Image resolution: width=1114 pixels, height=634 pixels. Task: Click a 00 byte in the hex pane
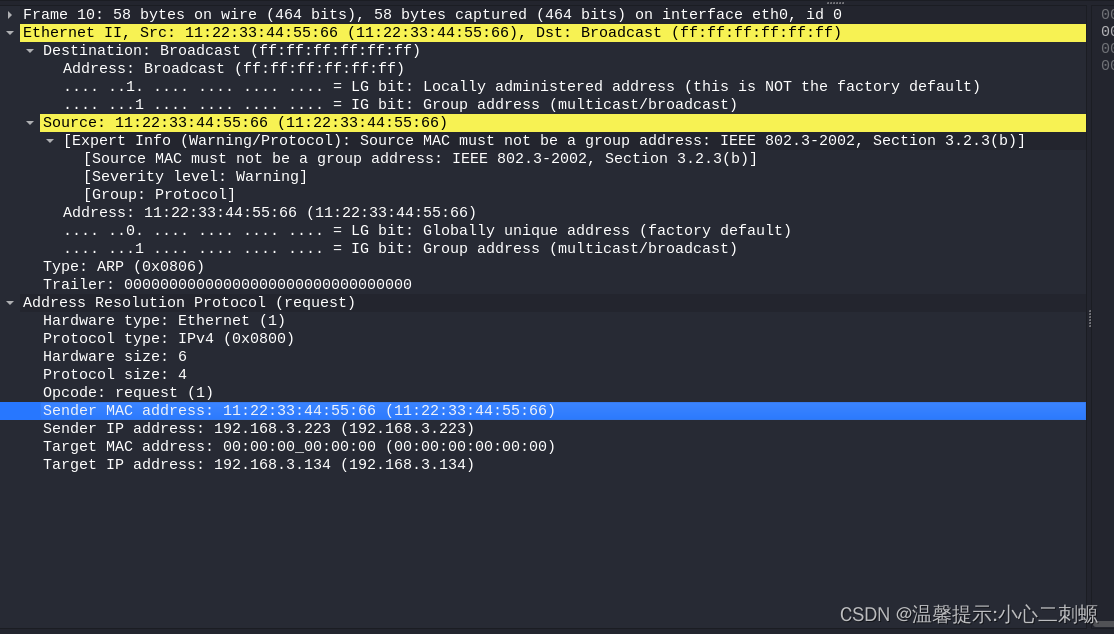(x=1104, y=14)
